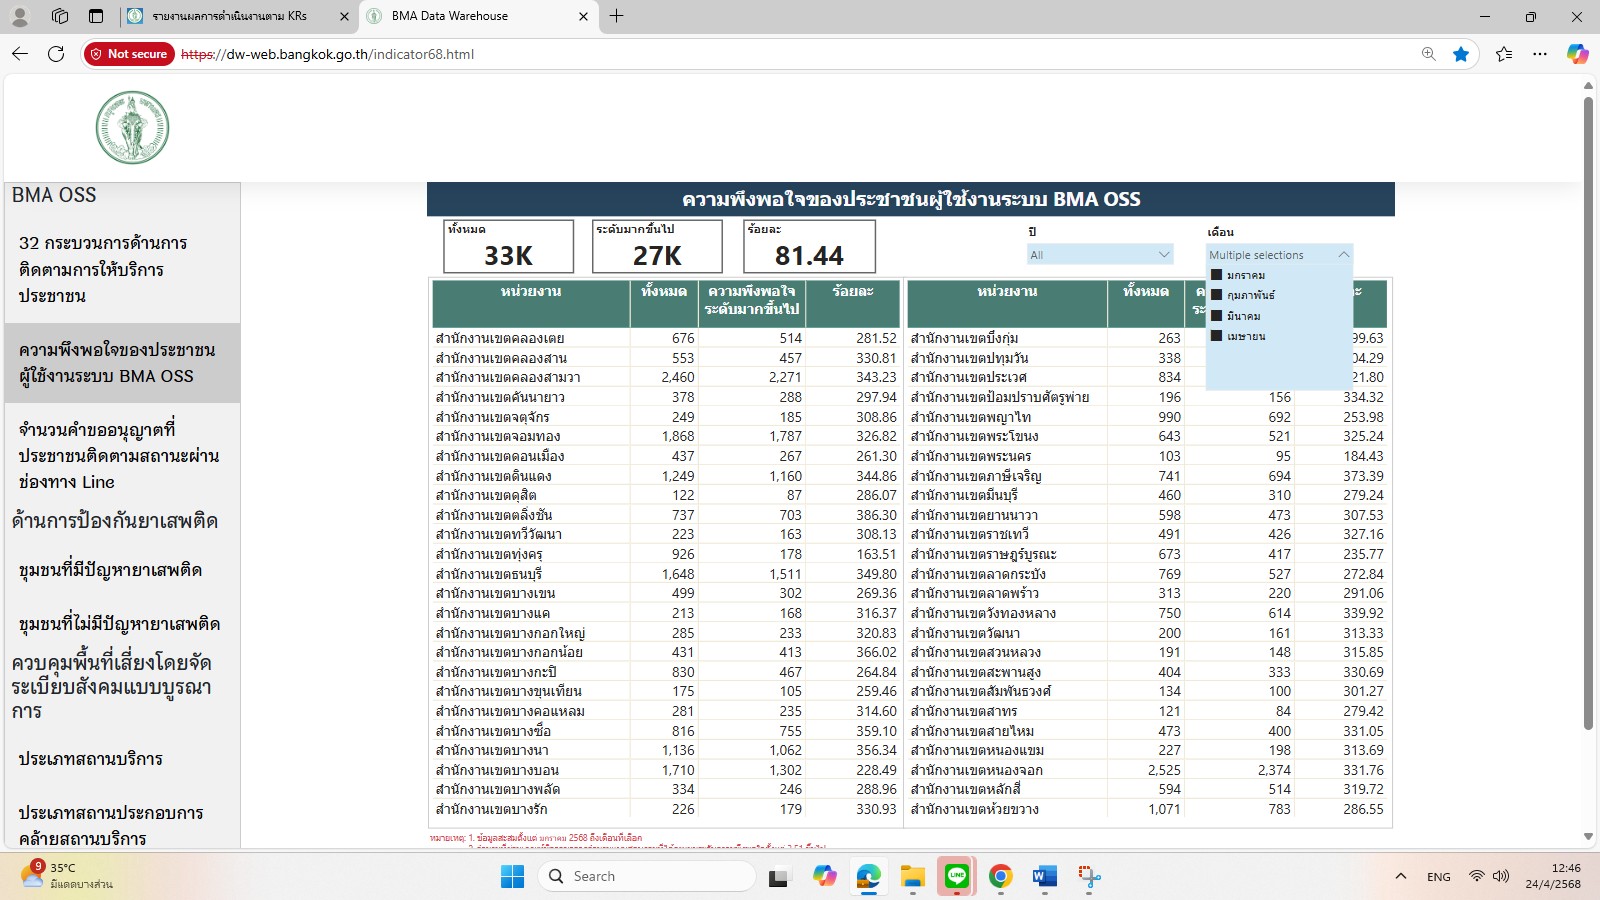This screenshot has width=1600, height=900.
Task: Expand the ปี year dropdown showing All
Action: click(1100, 255)
